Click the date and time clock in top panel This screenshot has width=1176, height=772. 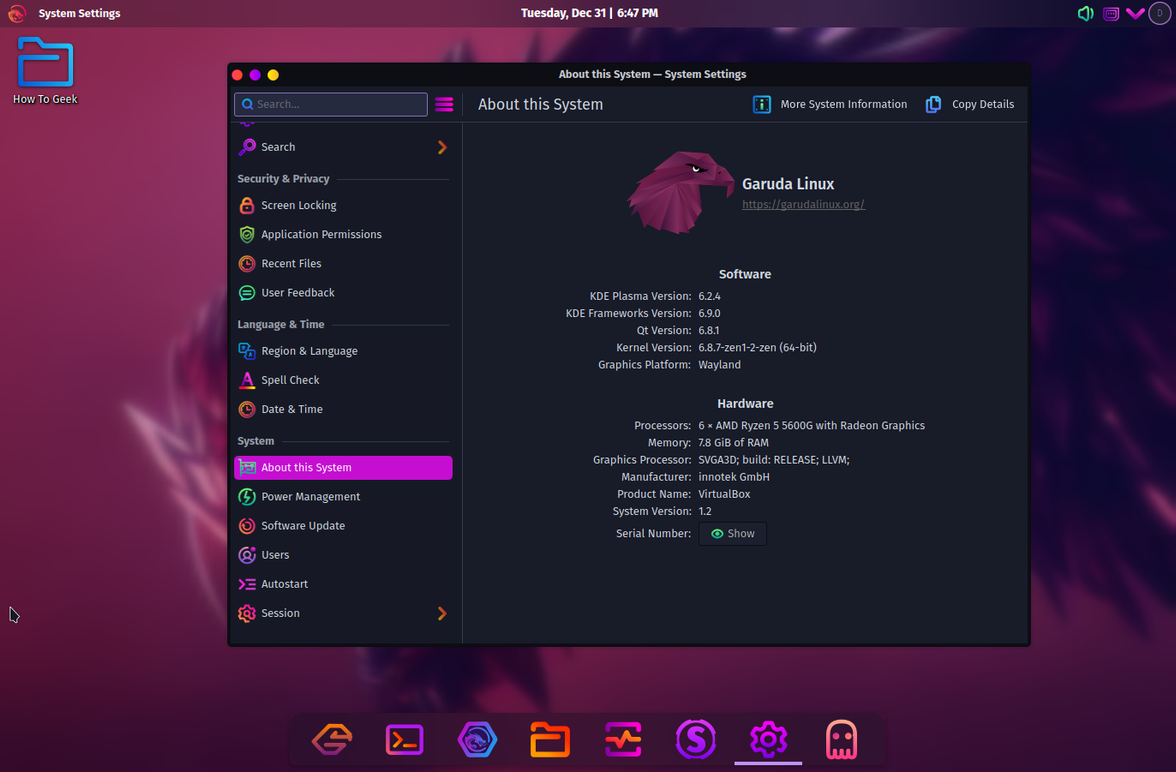590,13
